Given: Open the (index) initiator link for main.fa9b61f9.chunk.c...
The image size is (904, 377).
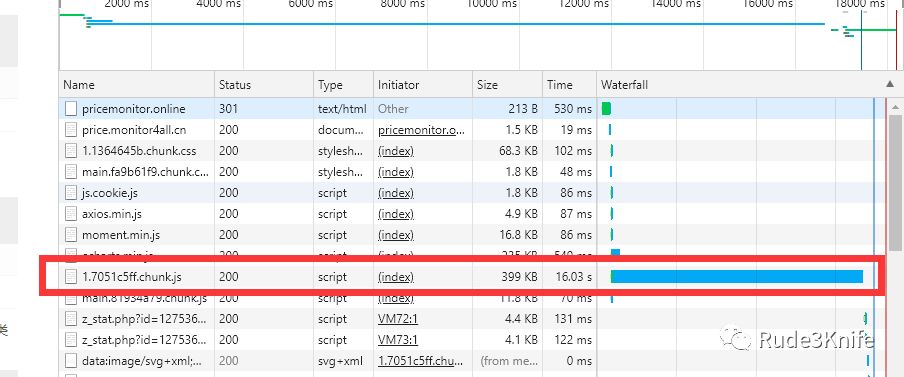Looking at the screenshot, I should click(396, 172).
